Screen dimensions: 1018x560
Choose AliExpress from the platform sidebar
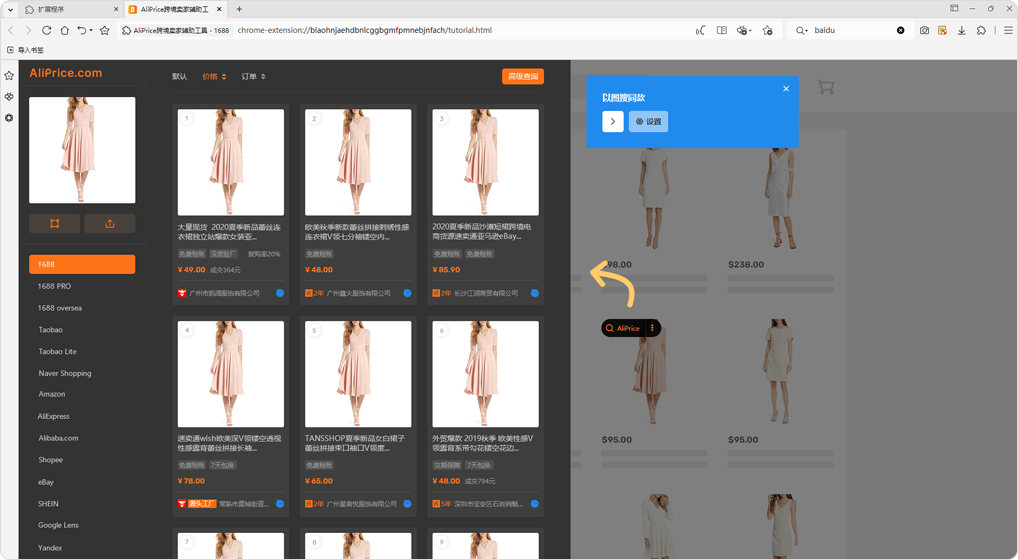(x=54, y=416)
